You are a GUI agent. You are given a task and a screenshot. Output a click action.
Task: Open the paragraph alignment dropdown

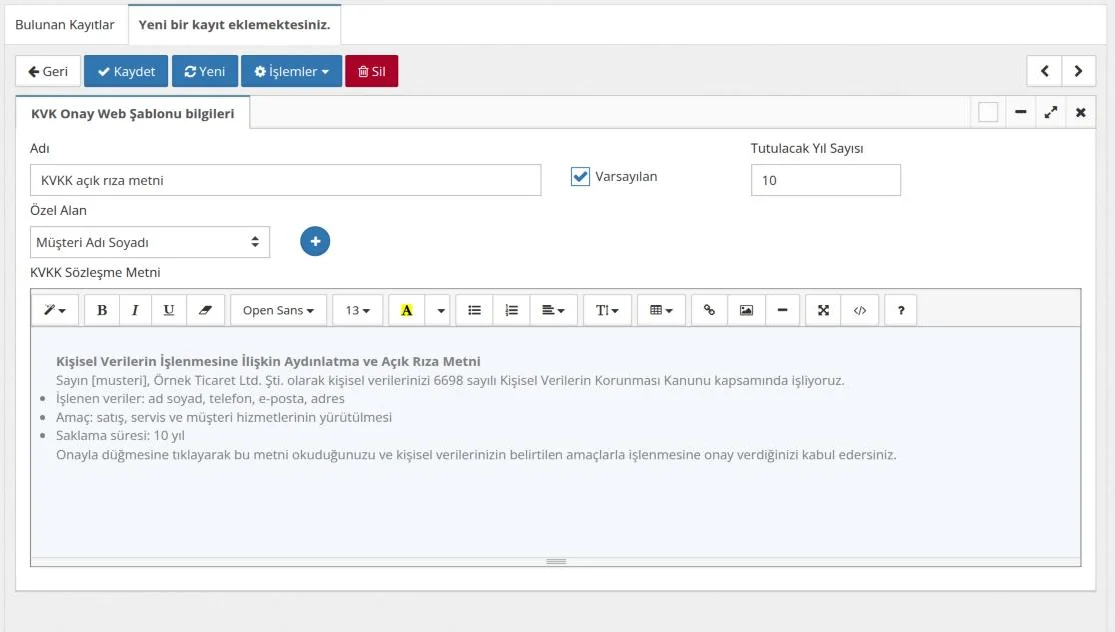click(x=553, y=310)
